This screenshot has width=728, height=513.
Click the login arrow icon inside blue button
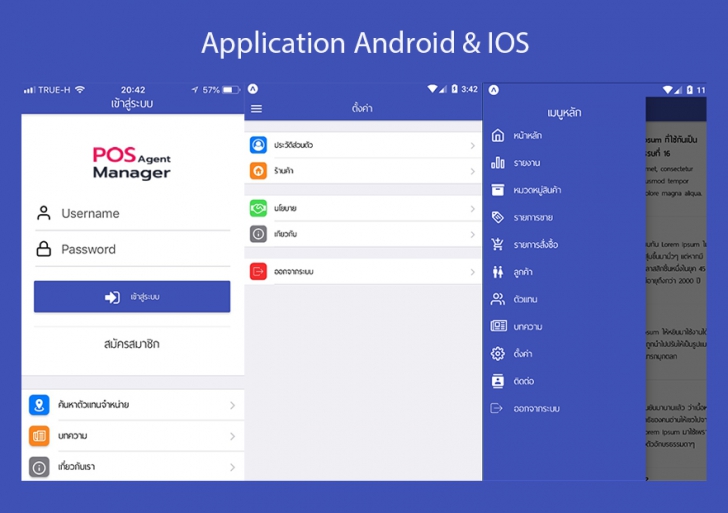click(x=112, y=297)
